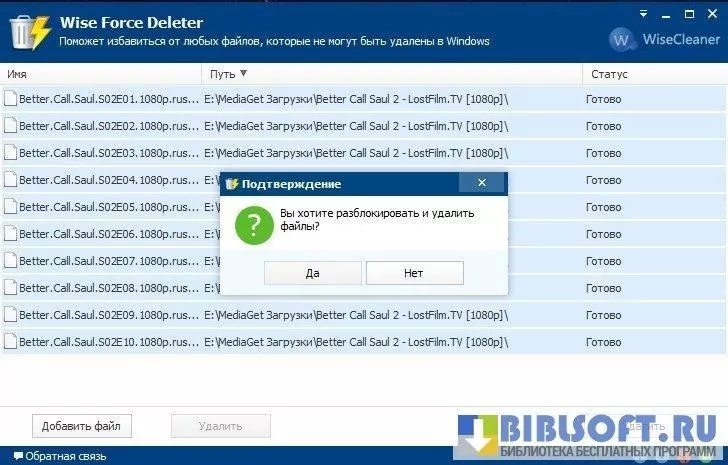Confirm deletion by pressing Да
This screenshot has width=728, height=465.
tap(312, 273)
